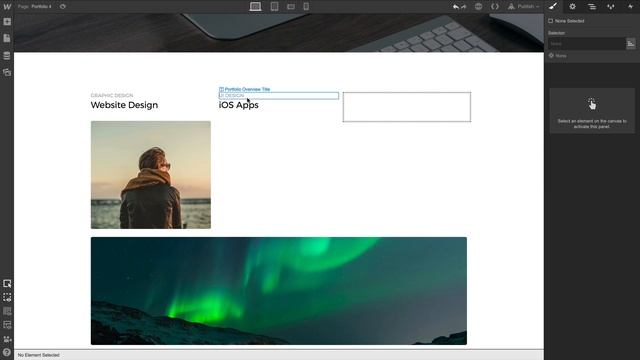Image resolution: width=640 pixels, height=360 pixels.
Task: Open the Webflow W logo menu
Action: (7, 7)
